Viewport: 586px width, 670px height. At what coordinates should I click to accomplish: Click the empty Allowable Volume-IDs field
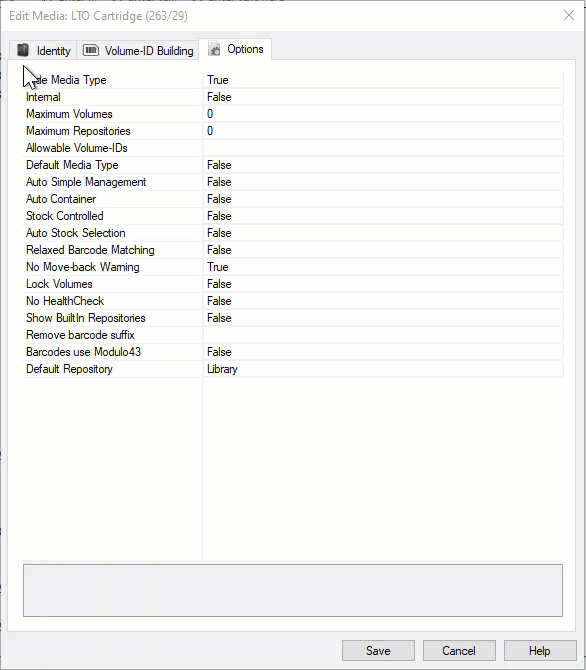383,148
